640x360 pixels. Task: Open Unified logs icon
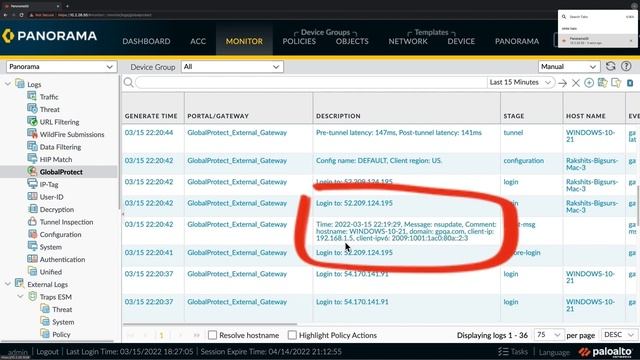32,271
